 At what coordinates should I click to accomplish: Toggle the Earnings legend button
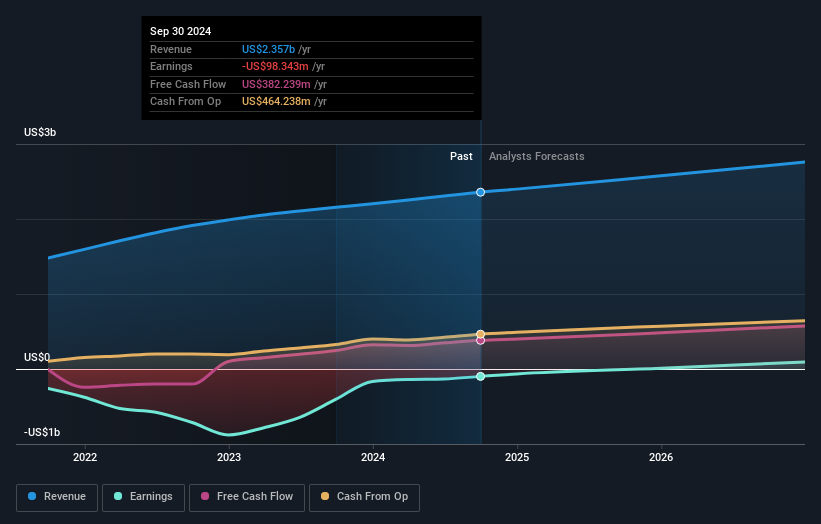[x=143, y=497]
